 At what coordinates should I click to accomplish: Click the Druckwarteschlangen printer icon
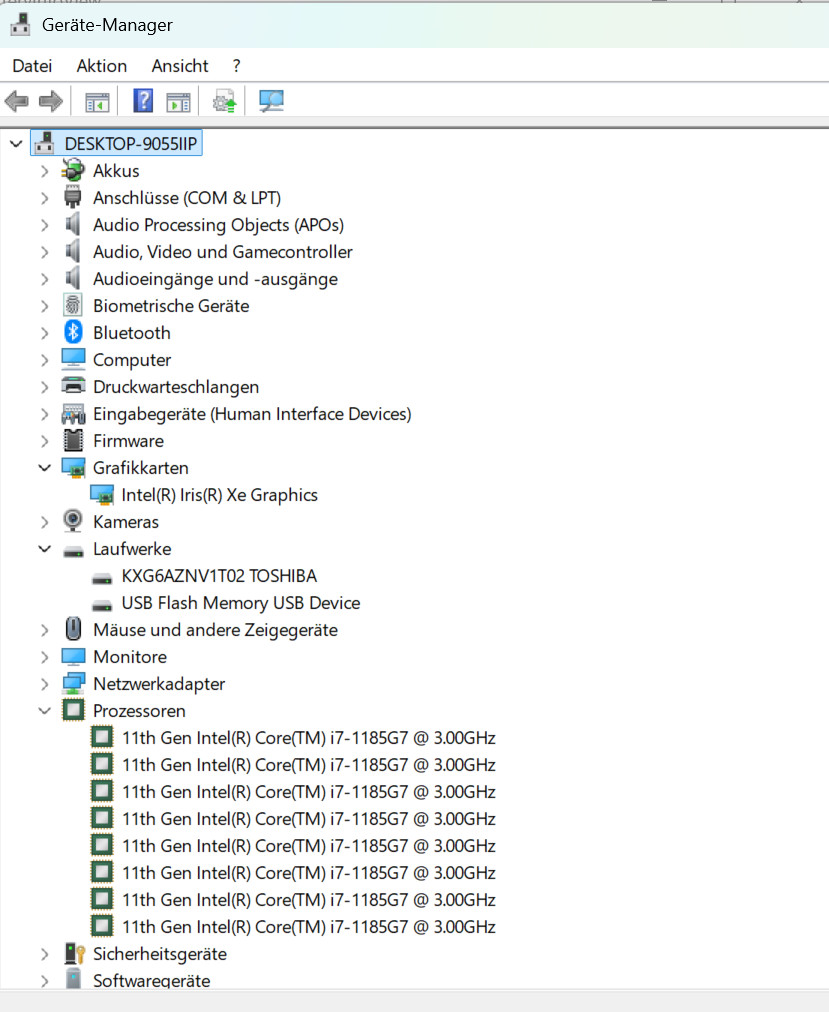pos(73,386)
